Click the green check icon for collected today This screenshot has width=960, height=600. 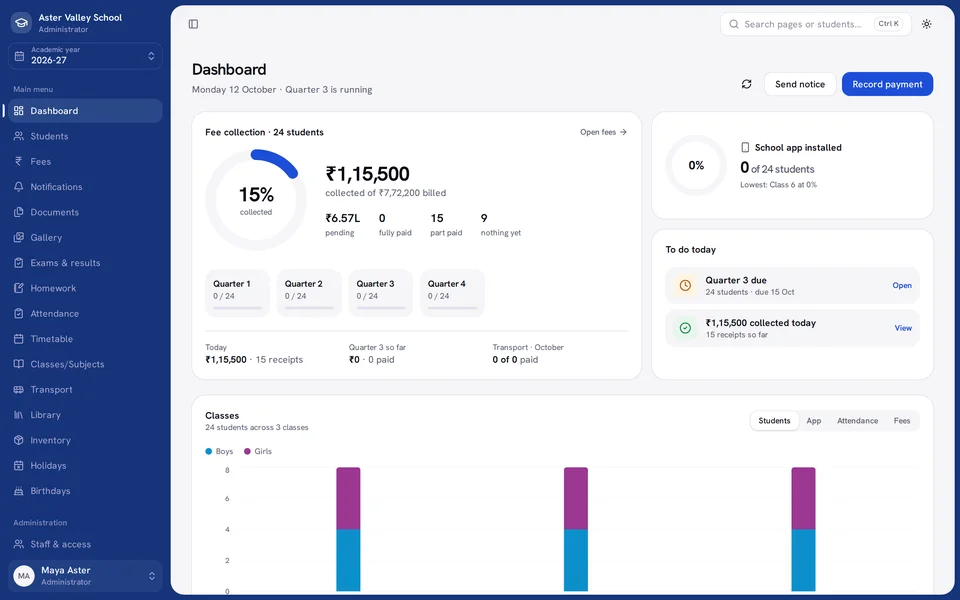[685, 328]
